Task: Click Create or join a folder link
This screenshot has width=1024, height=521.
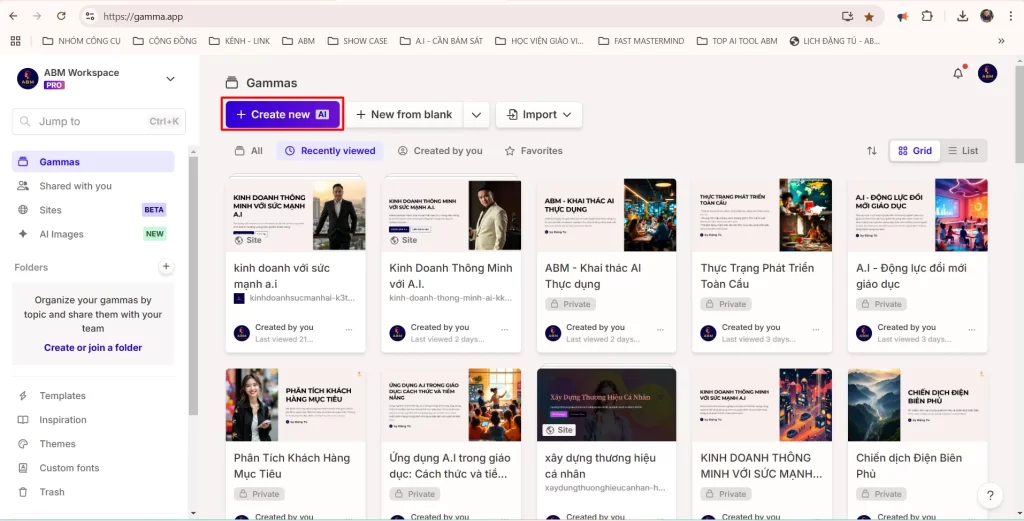Action: click(x=93, y=348)
